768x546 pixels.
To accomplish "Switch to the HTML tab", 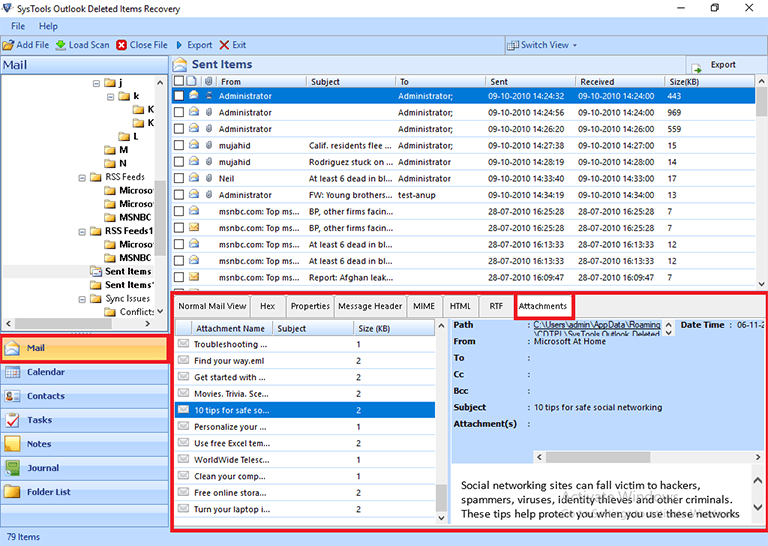I will point(460,306).
